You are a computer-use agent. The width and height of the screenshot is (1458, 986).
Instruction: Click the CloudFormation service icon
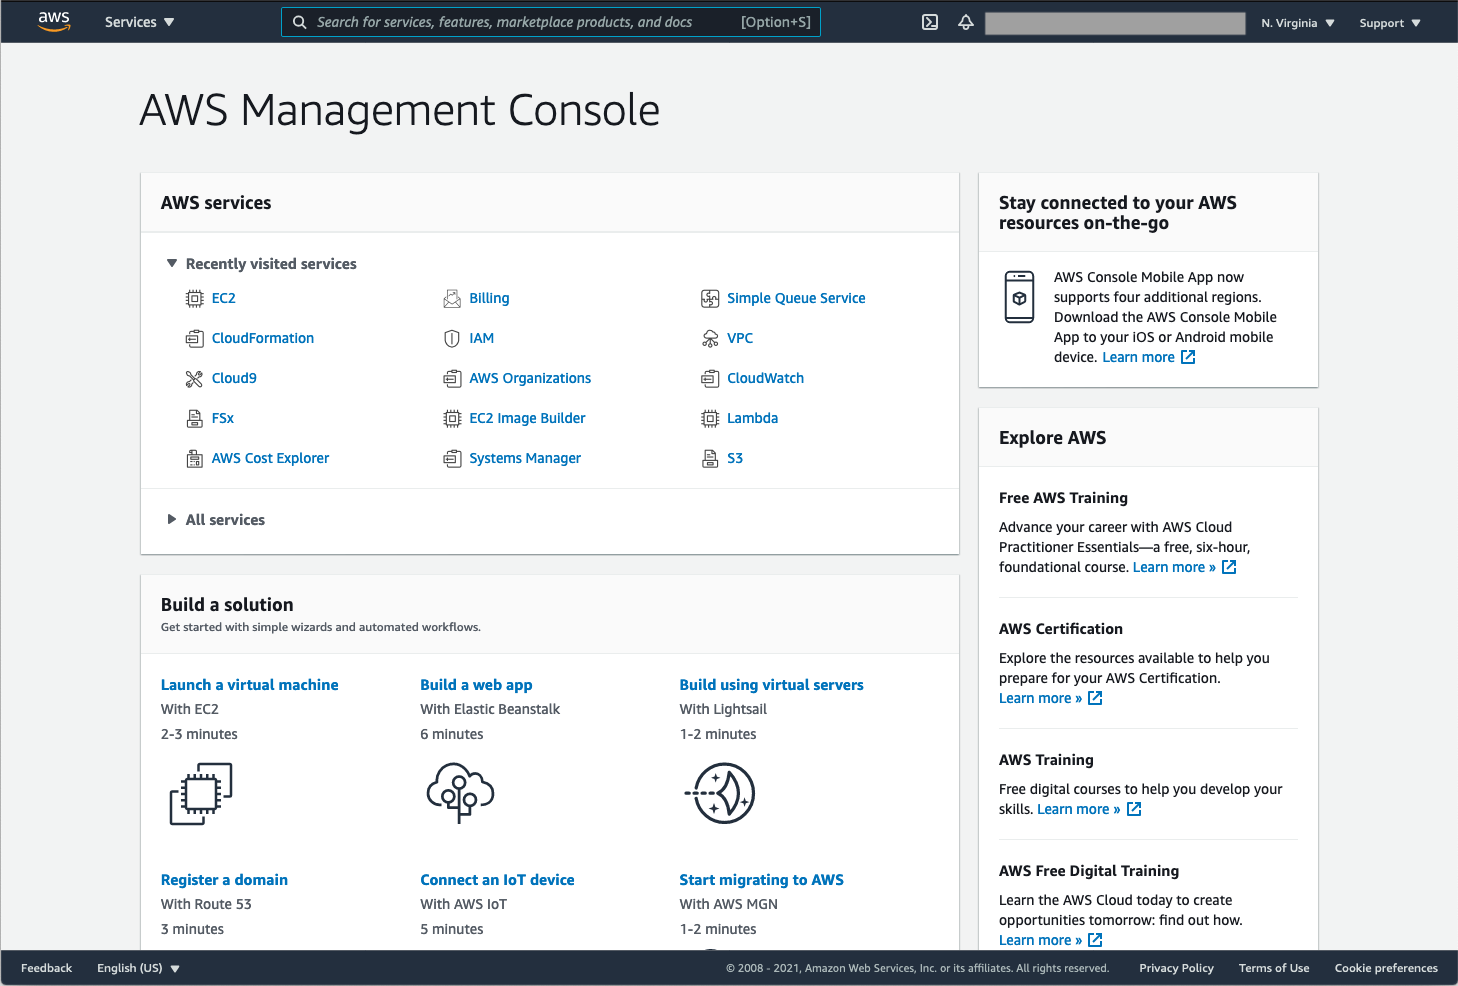(x=195, y=338)
